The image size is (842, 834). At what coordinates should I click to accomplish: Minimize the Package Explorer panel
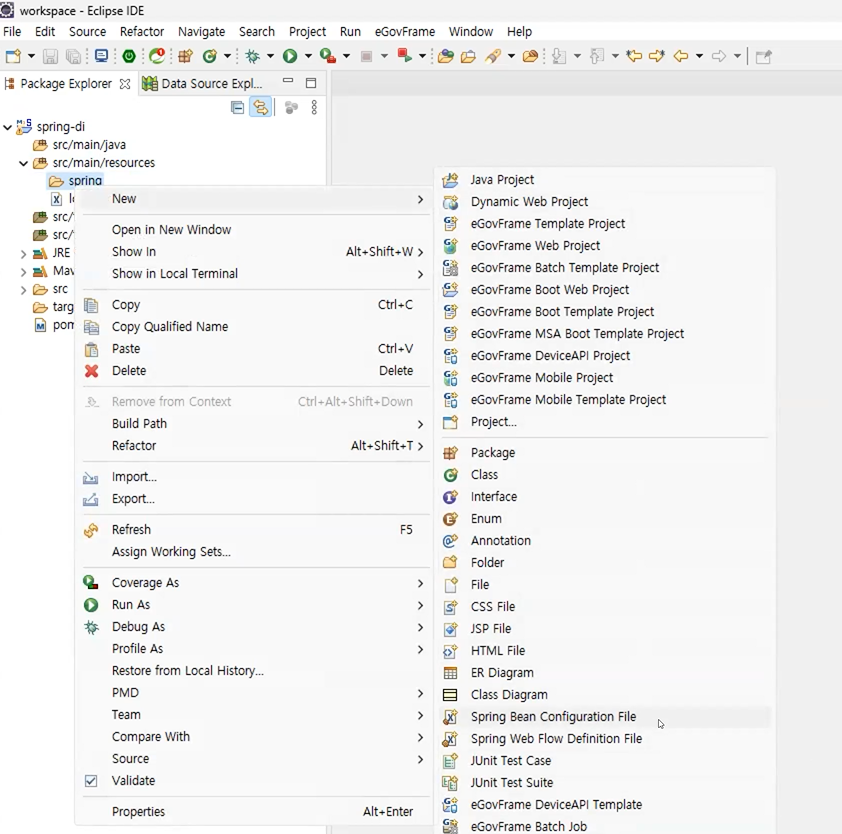pyautogui.click(x=288, y=81)
